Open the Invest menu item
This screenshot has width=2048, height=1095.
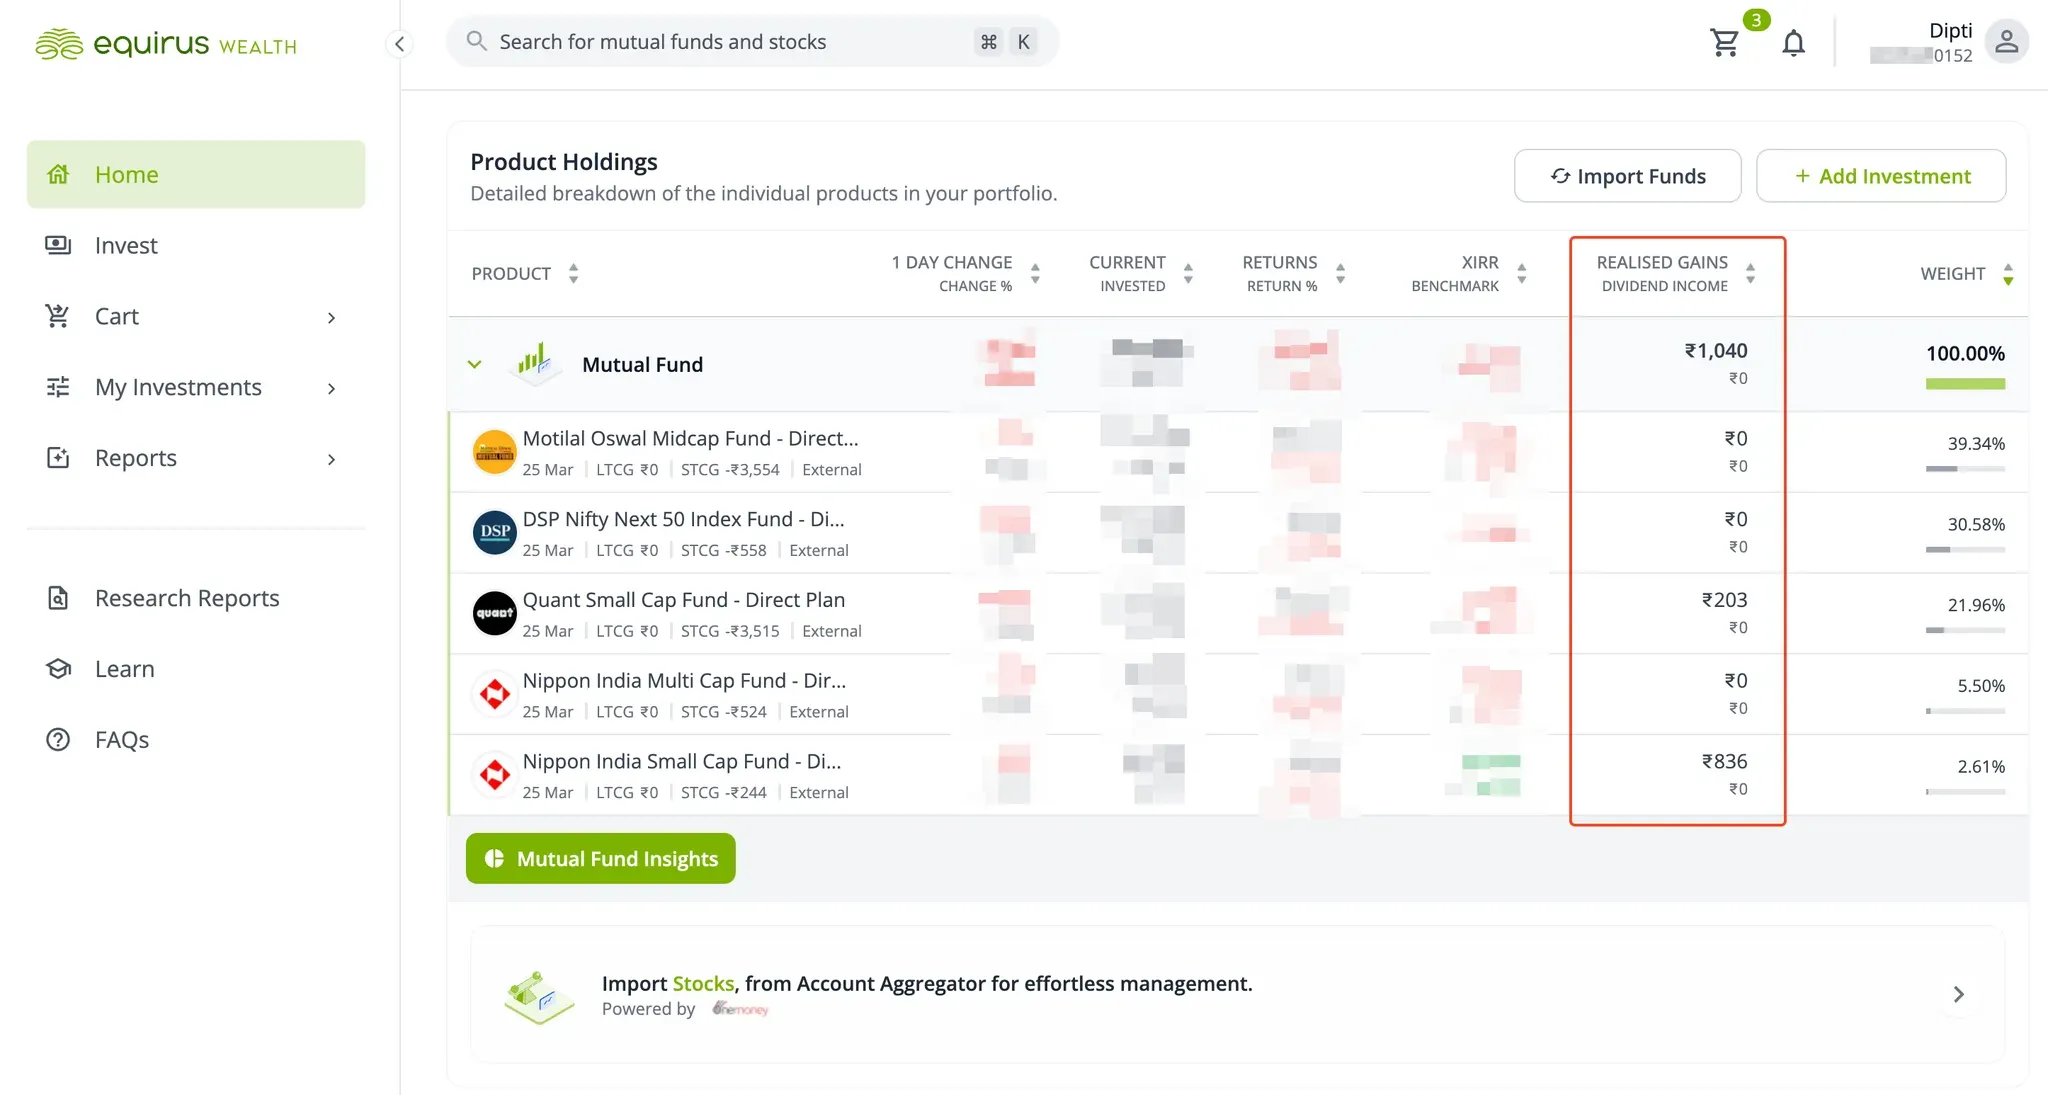(x=196, y=245)
